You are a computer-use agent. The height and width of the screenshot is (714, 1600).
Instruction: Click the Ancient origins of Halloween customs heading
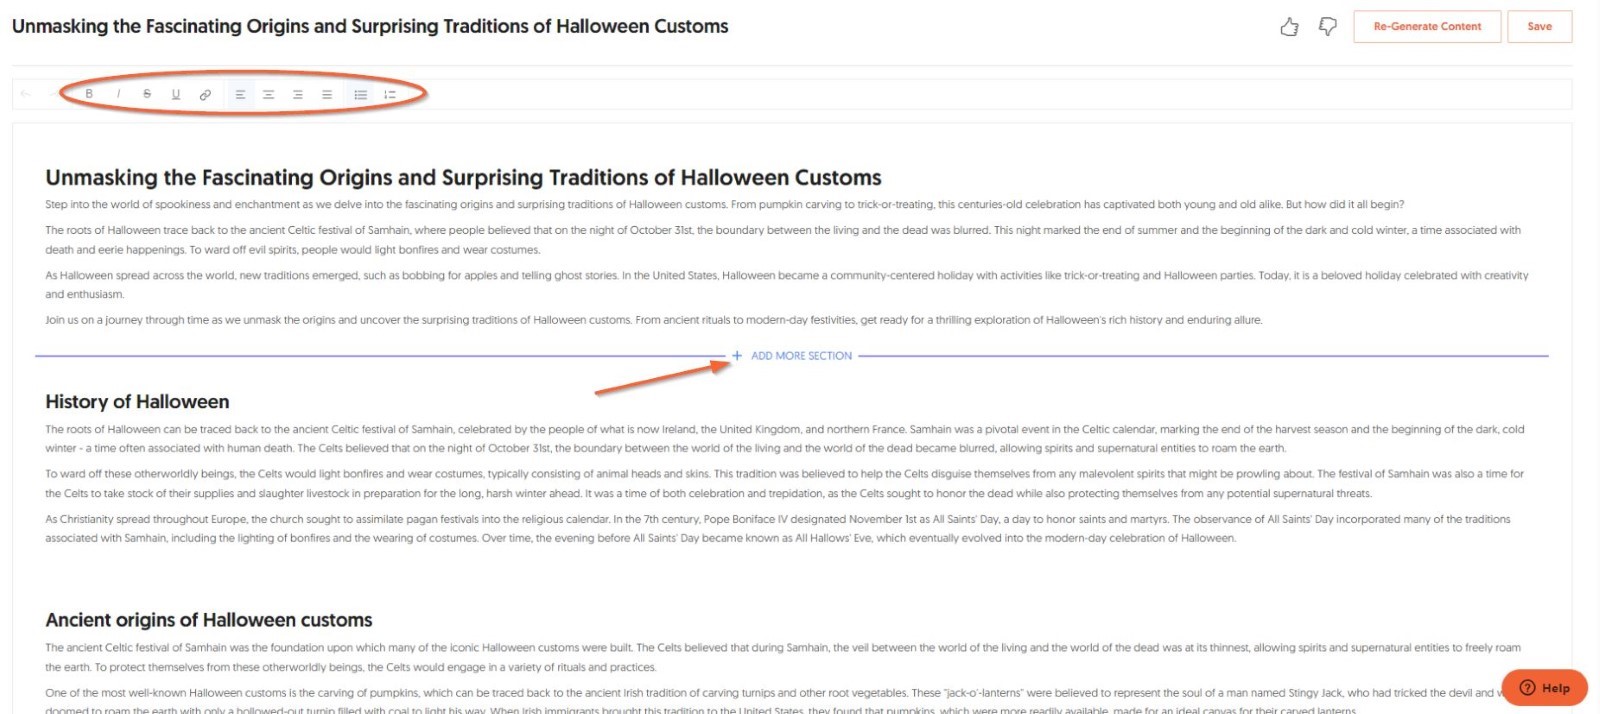click(209, 620)
